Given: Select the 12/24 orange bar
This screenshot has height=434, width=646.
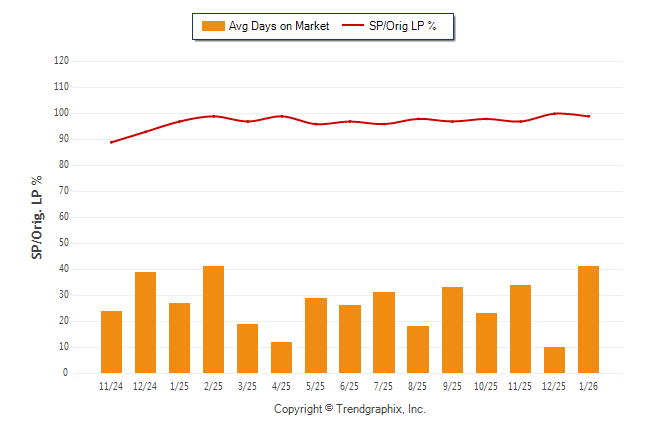Looking at the screenshot, I should (145, 322).
